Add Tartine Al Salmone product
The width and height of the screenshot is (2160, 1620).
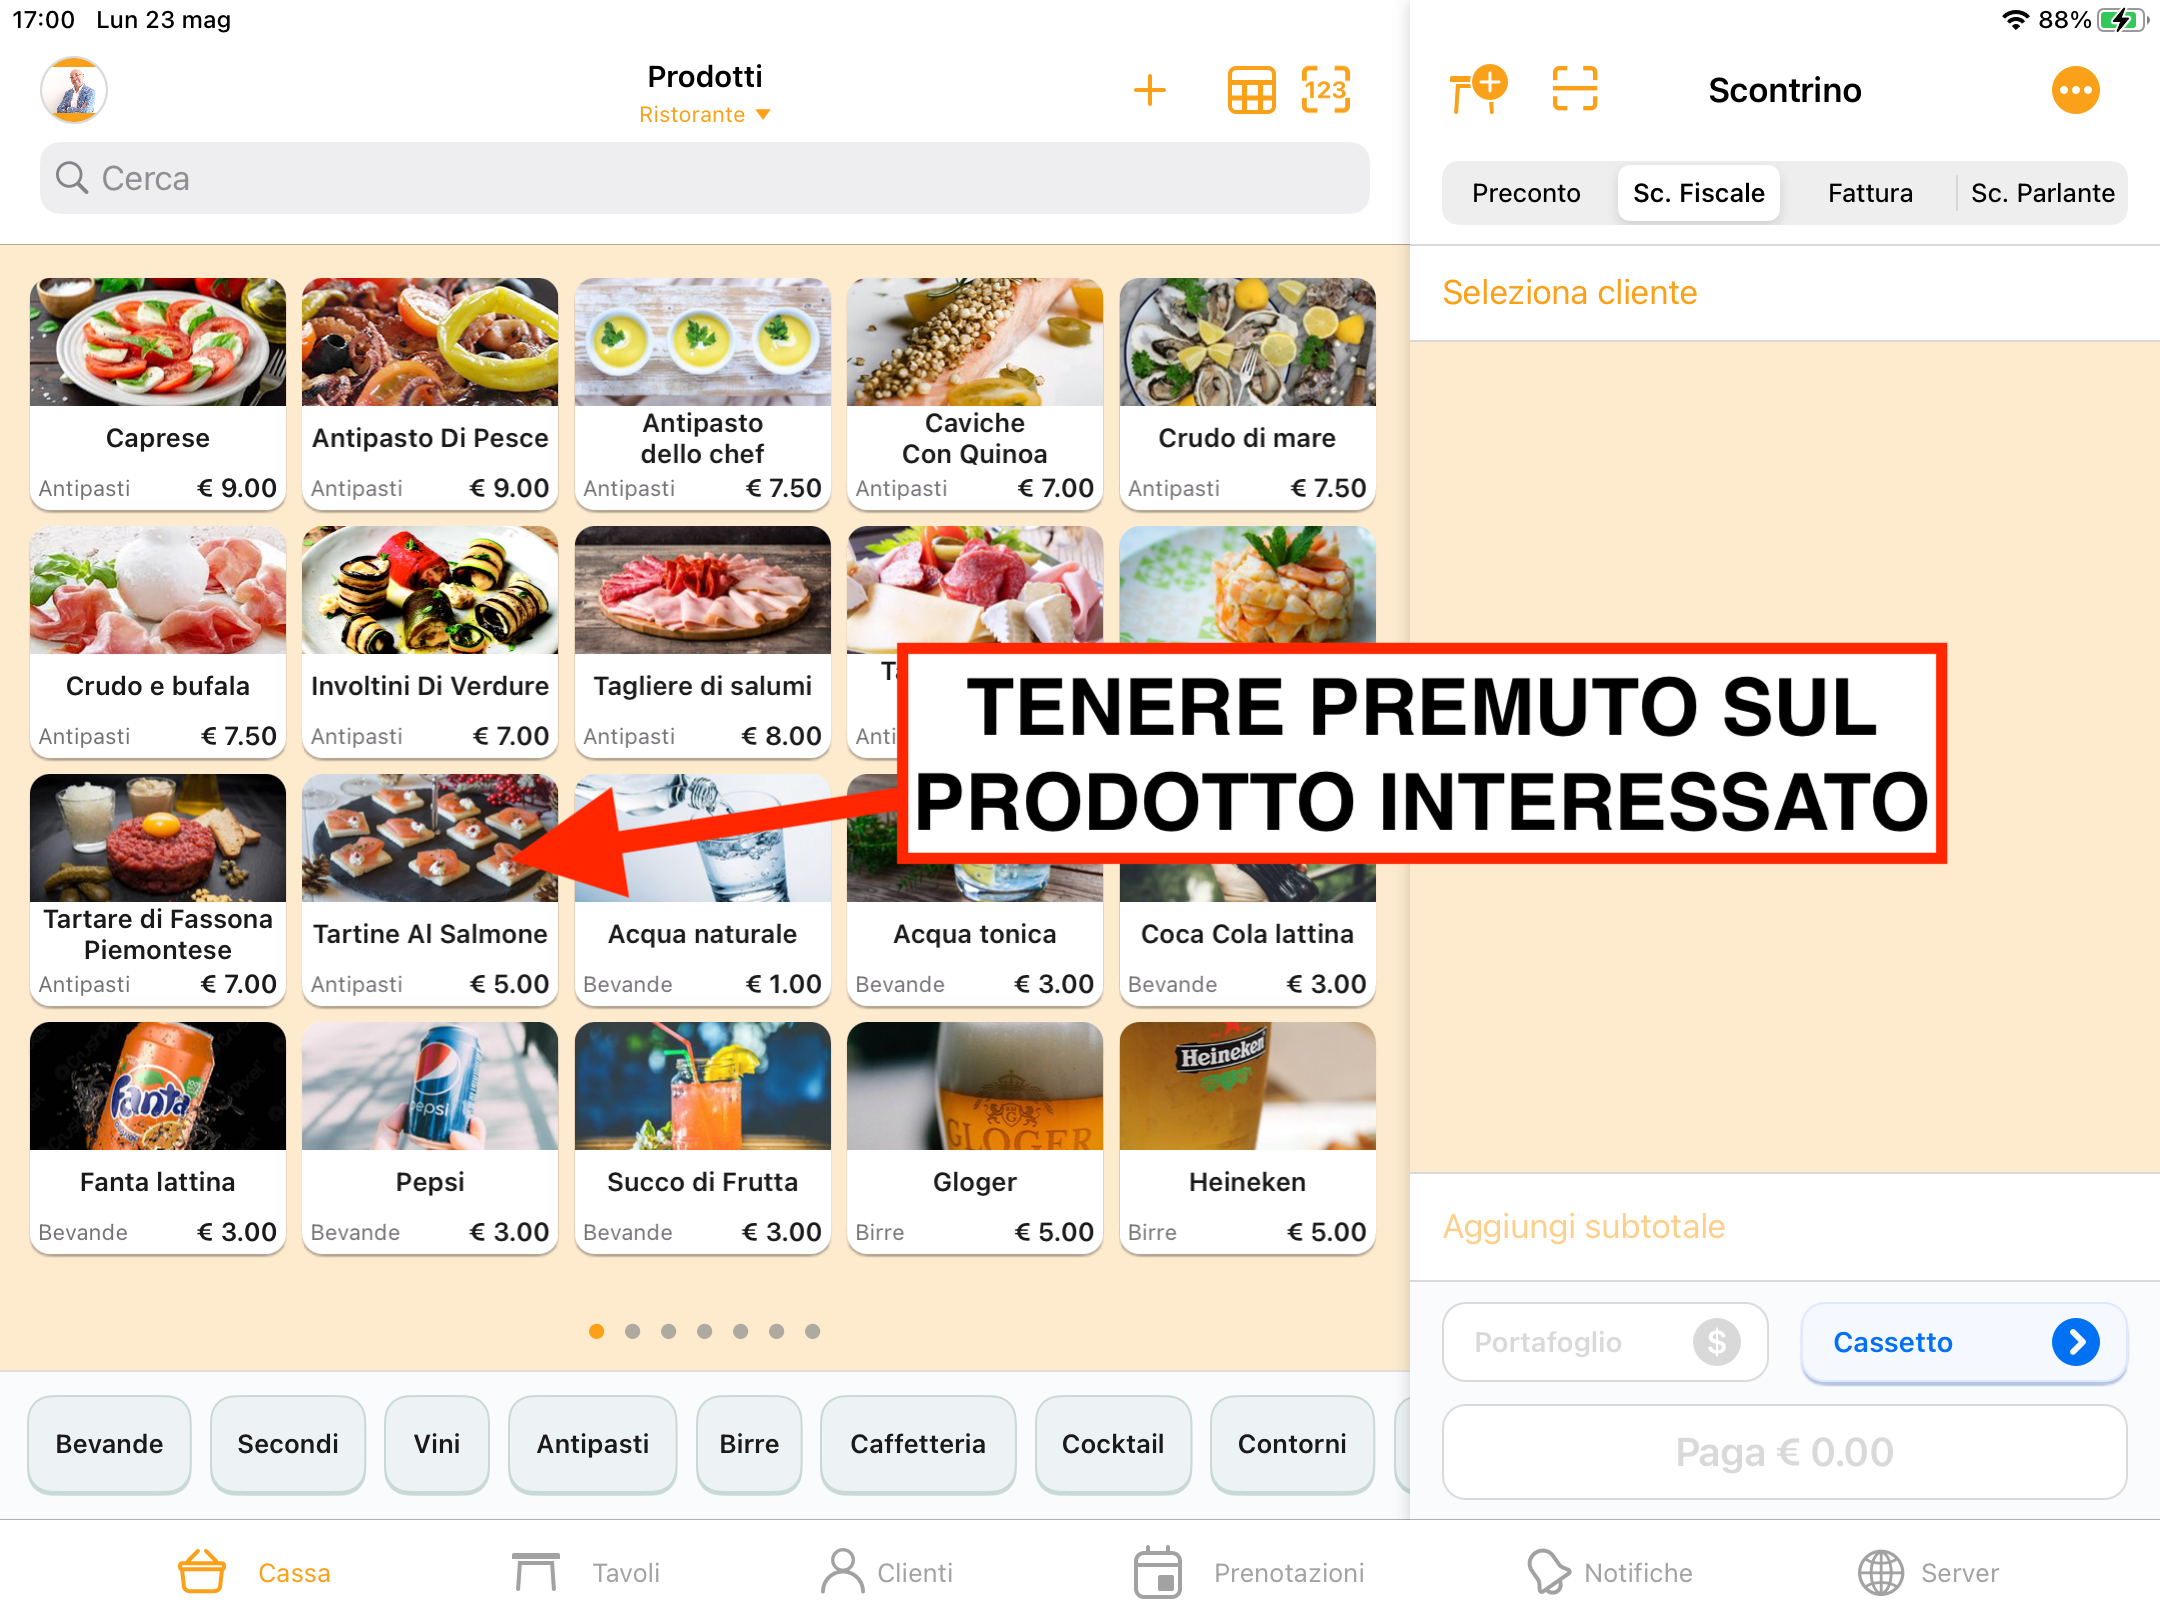click(430, 889)
